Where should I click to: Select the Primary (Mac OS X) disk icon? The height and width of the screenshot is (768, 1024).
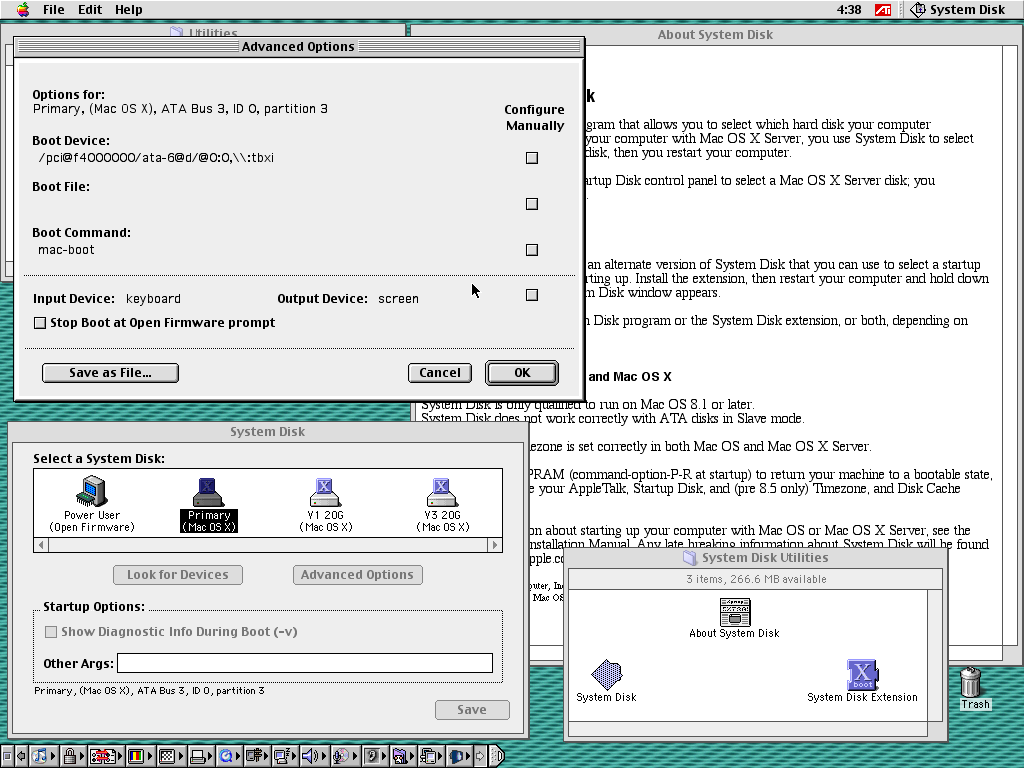pyautogui.click(x=208, y=504)
